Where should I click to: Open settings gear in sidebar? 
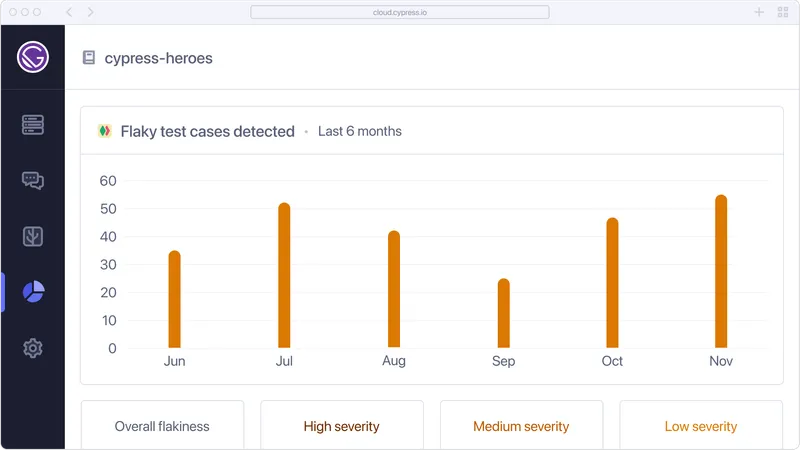coord(33,348)
